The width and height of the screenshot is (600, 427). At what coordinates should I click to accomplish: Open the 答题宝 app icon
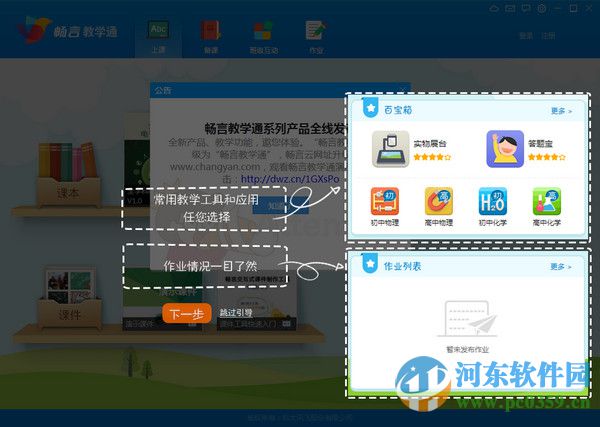505,148
